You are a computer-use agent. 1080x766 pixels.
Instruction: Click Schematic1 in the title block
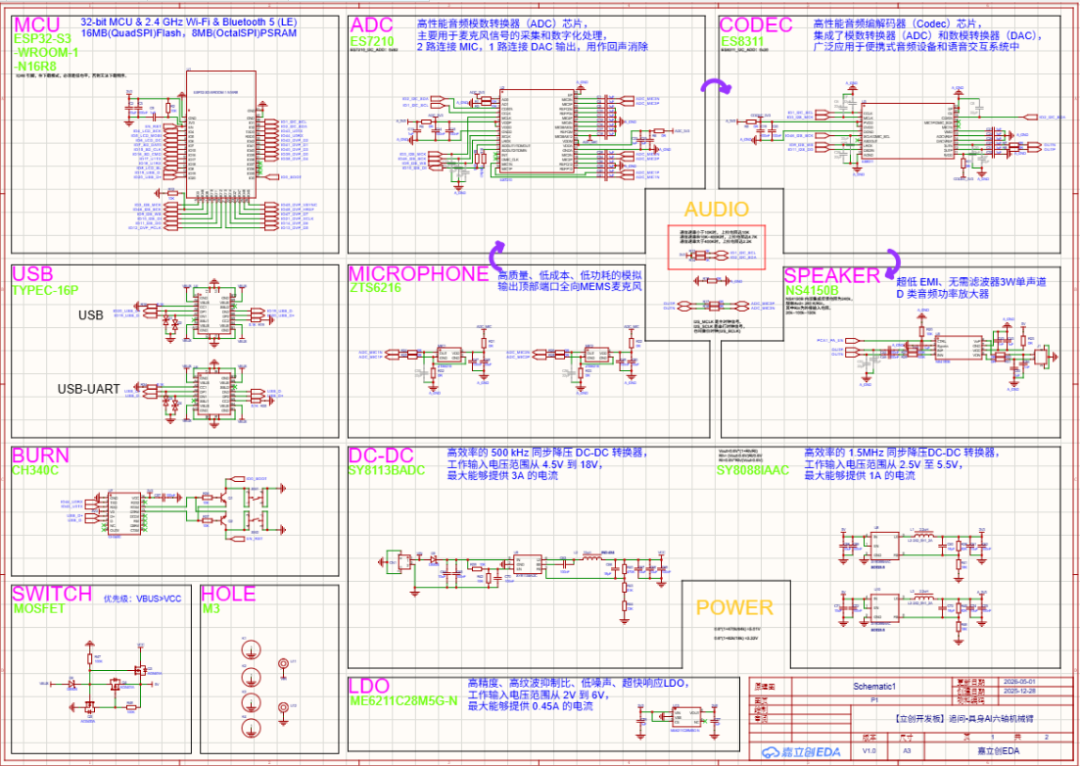(874, 687)
